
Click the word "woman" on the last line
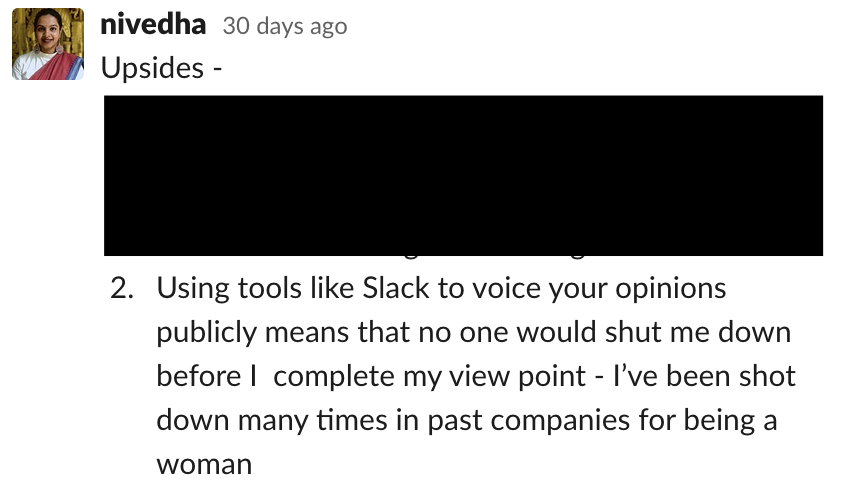pos(204,465)
